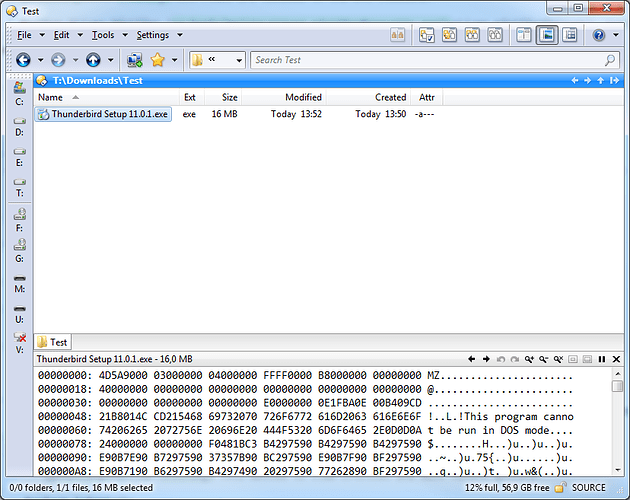Click the Forward navigation arrow button
The image size is (630, 500).
coord(58,60)
